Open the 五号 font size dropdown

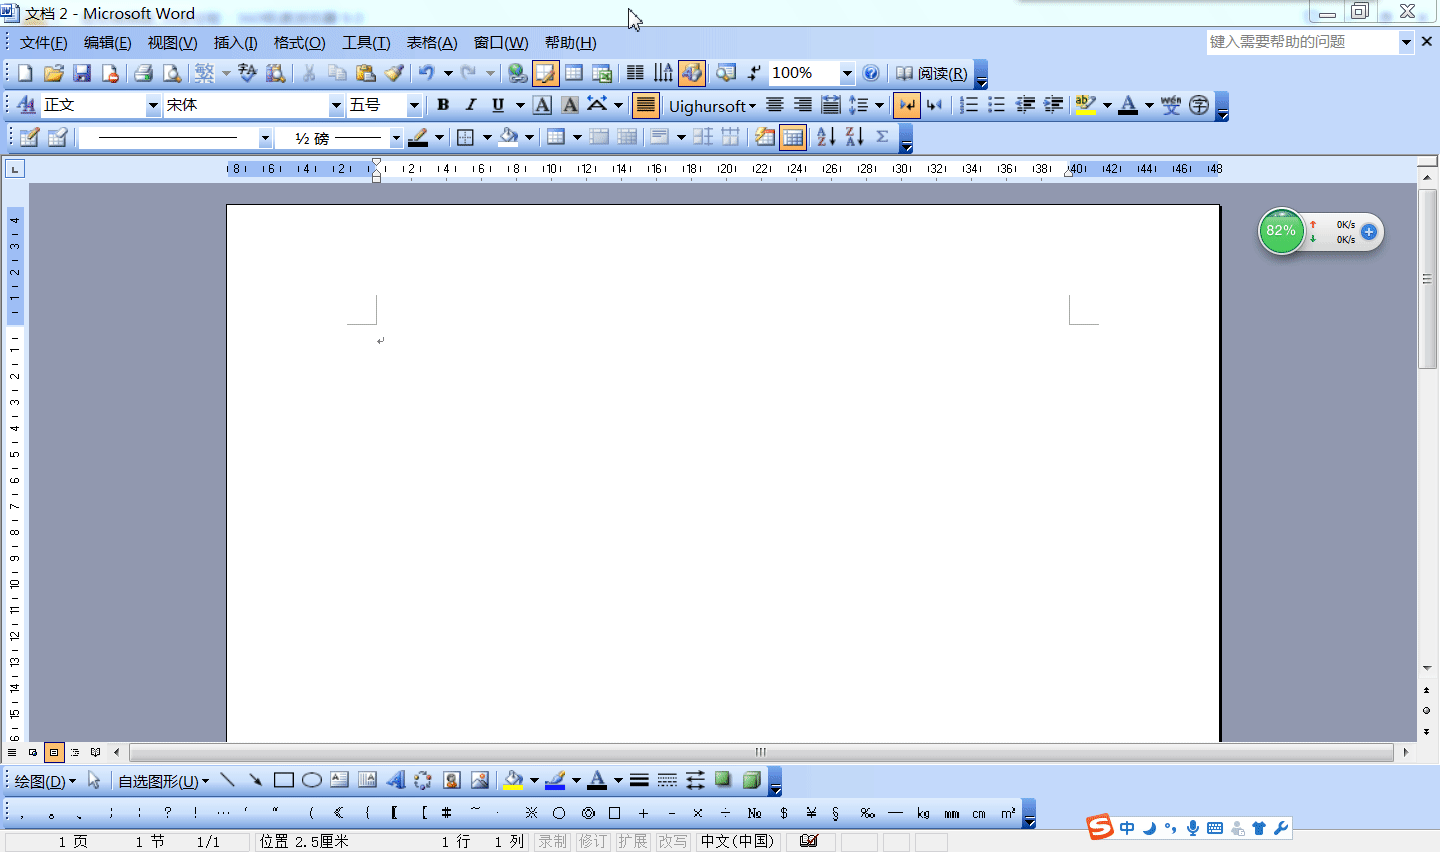pos(414,105)
